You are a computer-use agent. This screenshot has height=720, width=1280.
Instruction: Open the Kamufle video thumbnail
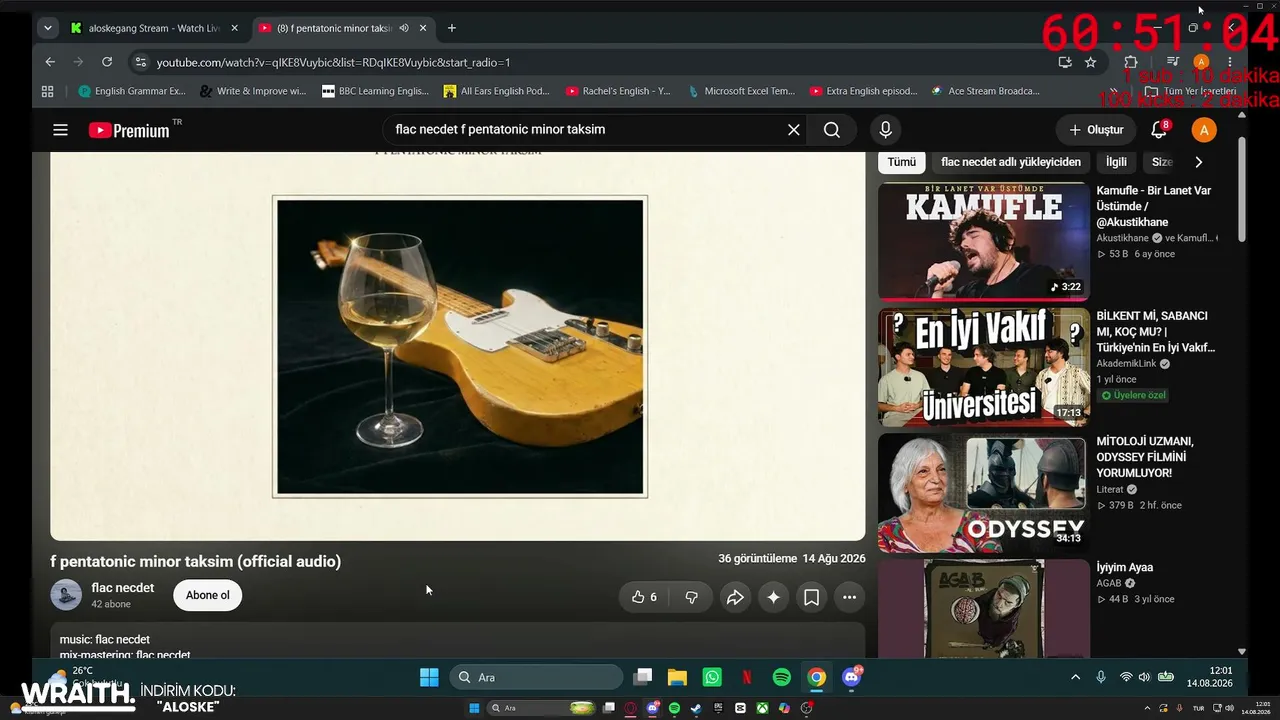[984, 241]
